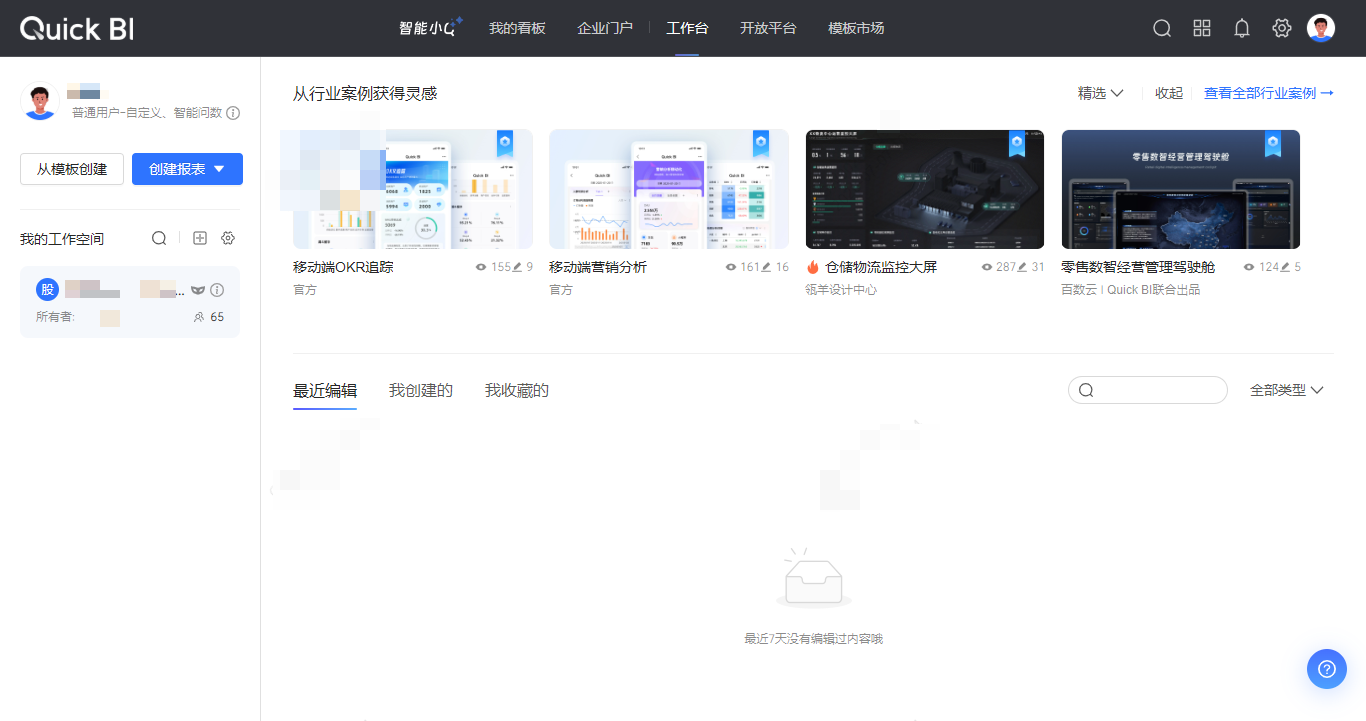Viewport: 1366px width, 721px height.
Task: Search workspaces using magnifier icon beside 我的工作空间
Action: [x=159, y=238]
